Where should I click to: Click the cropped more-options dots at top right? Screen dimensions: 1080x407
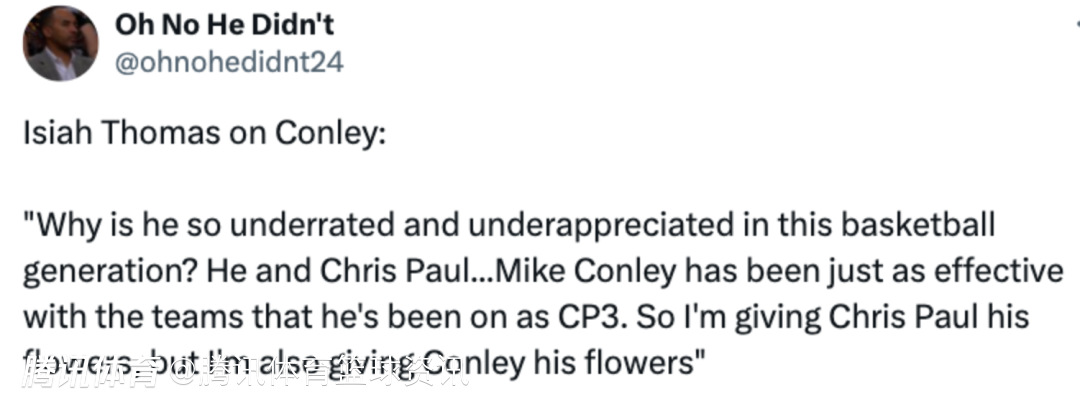(1077, 25)
